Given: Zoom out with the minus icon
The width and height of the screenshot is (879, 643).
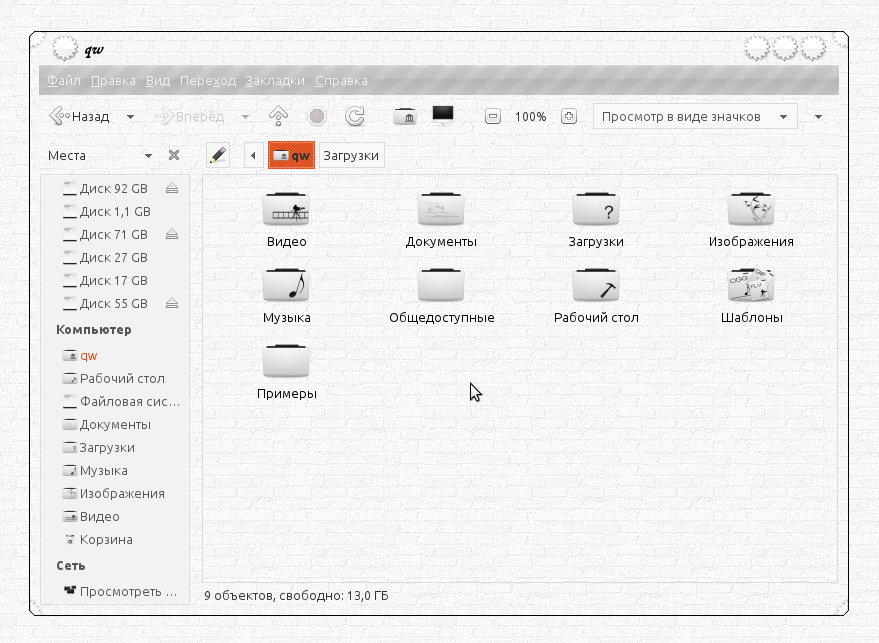Looking at the screenshot, I should 493,117.
